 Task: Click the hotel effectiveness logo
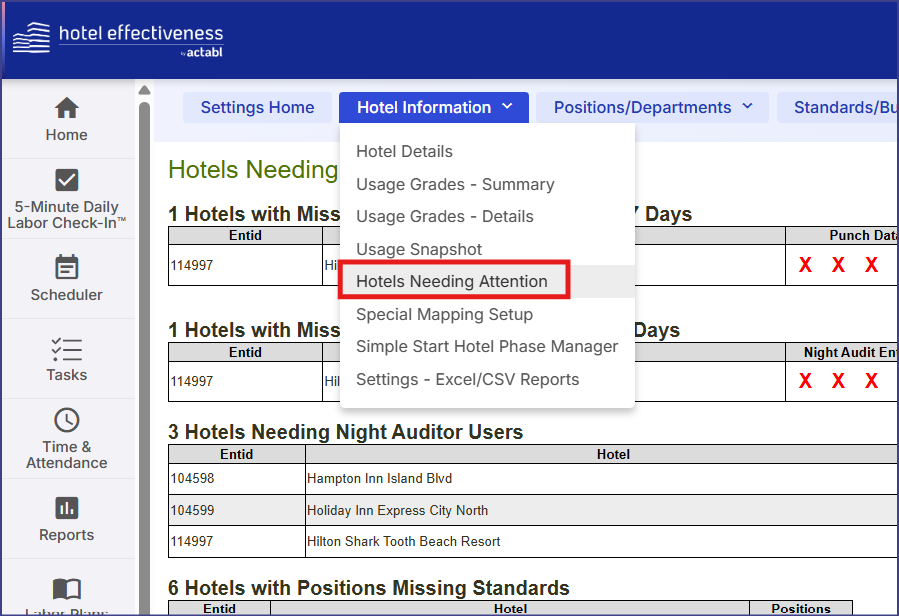click(x=118, y=39)
